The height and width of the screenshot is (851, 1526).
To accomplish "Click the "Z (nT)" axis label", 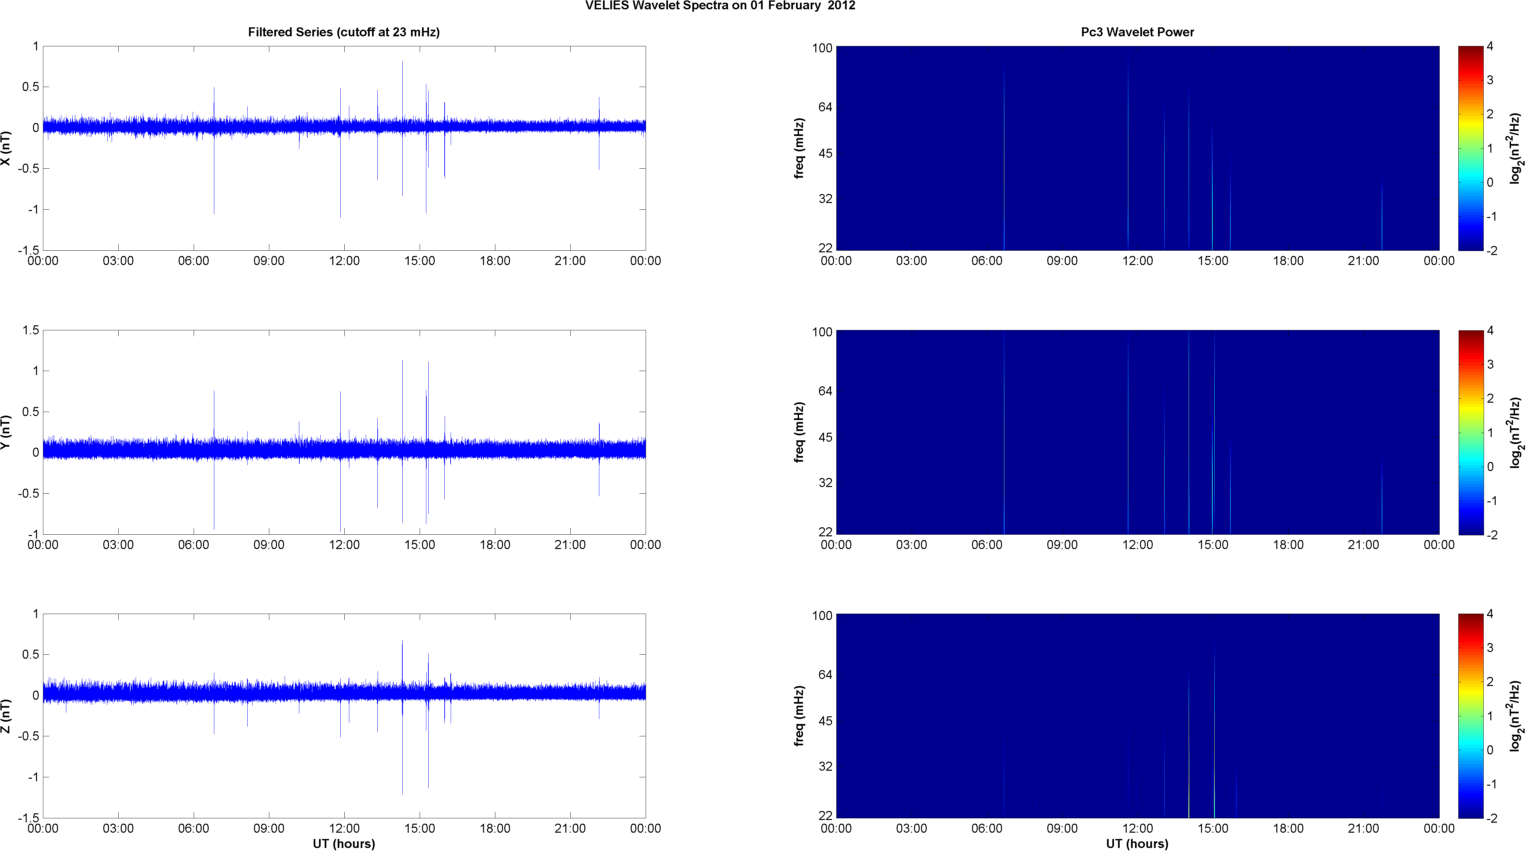I will point(6,716).
